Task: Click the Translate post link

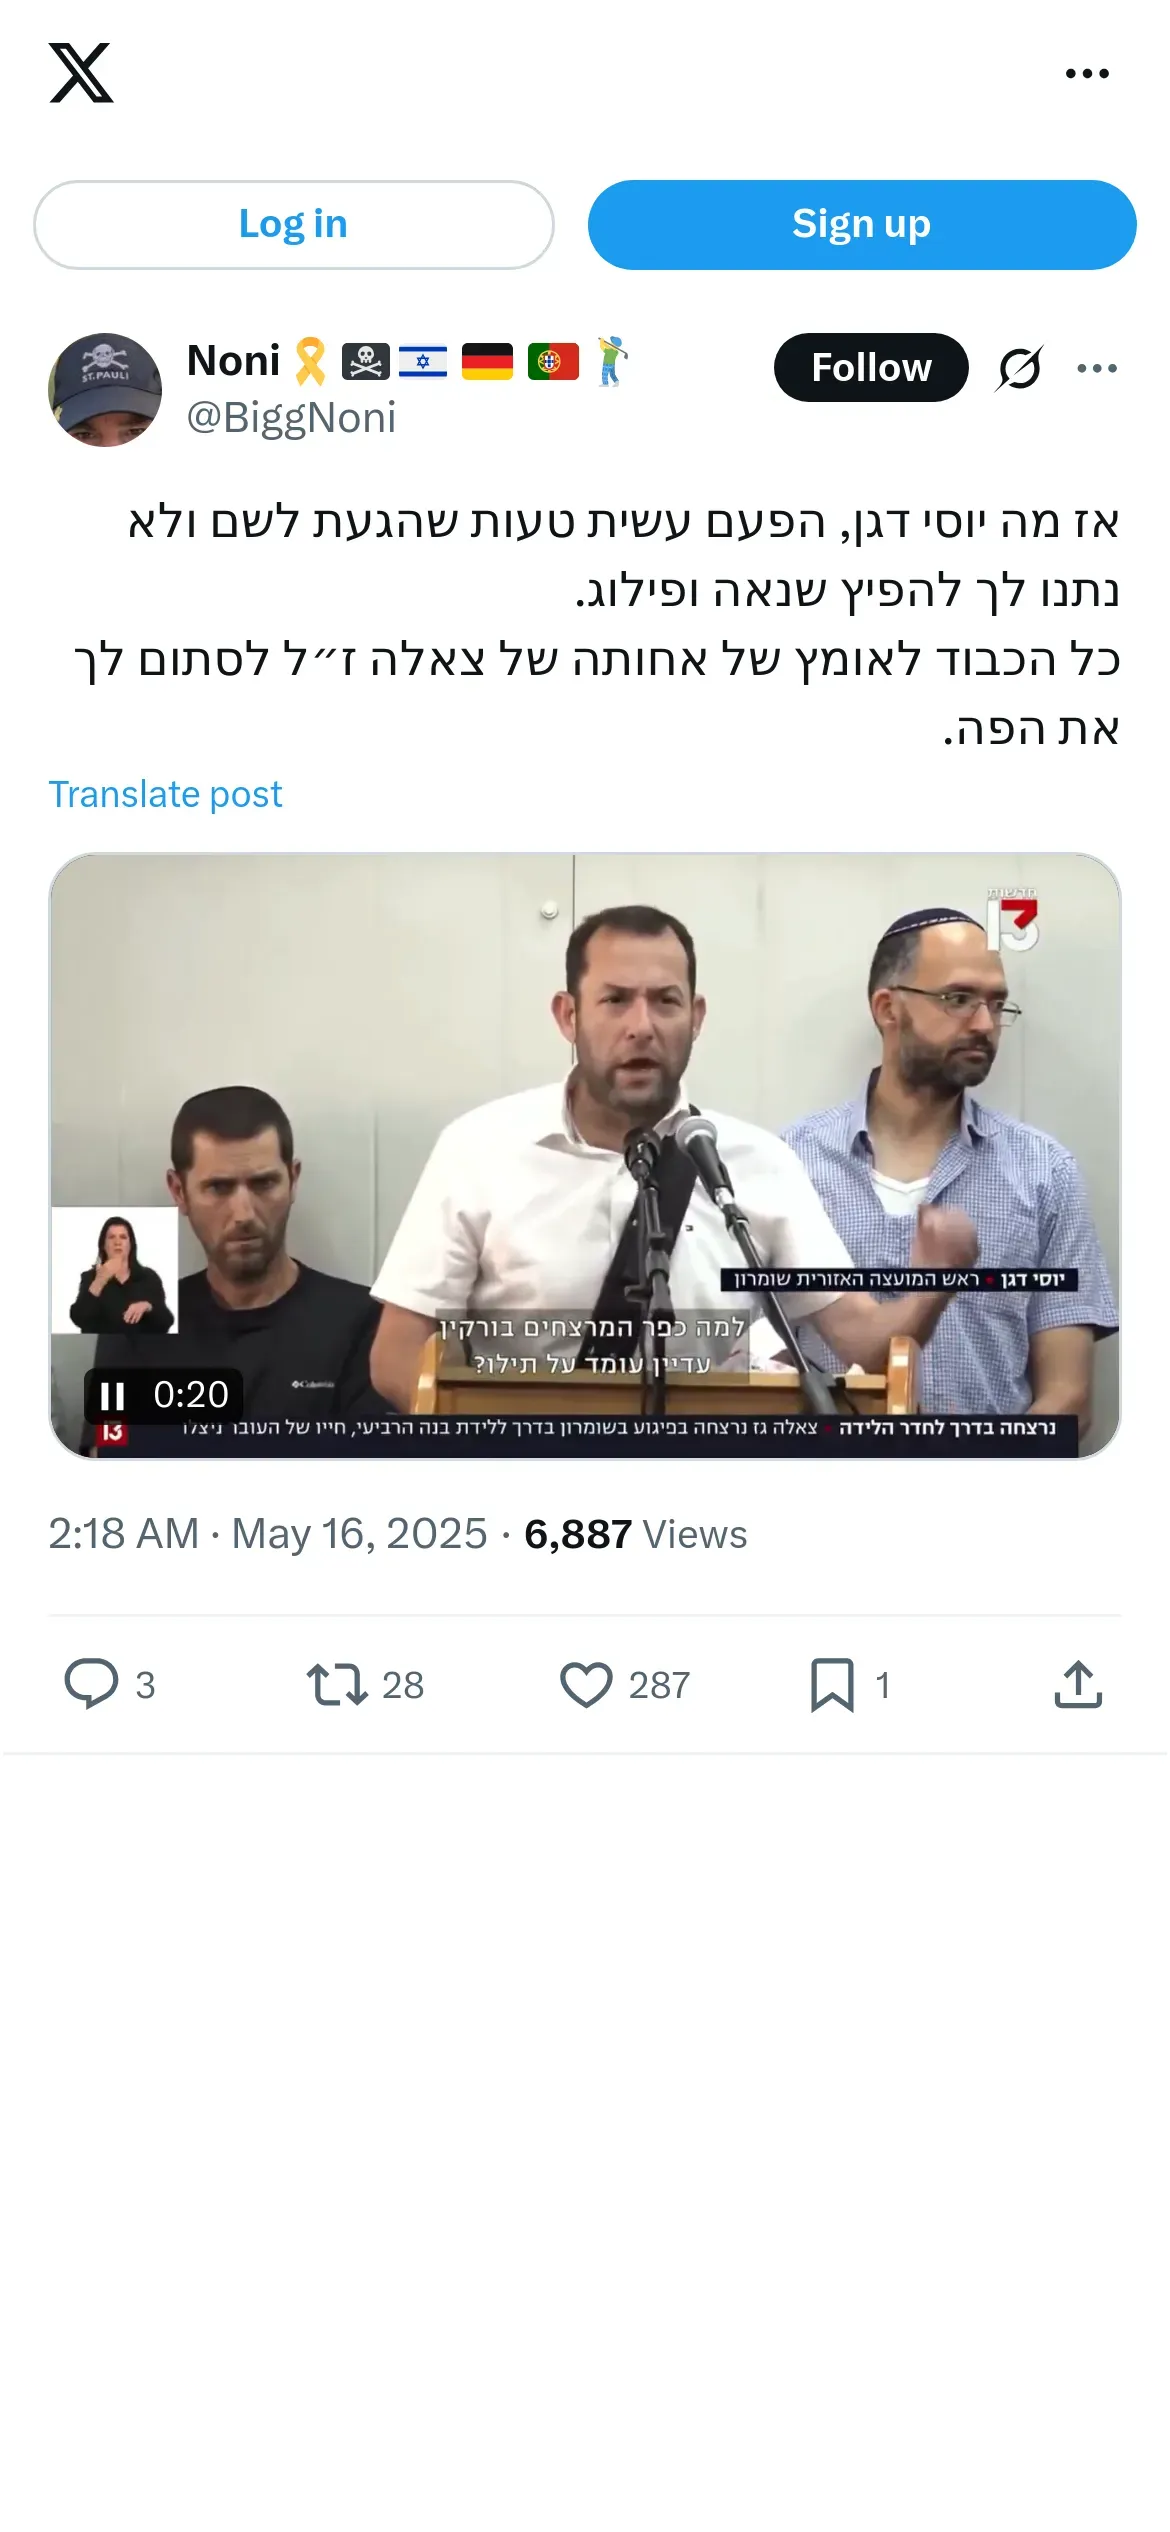Action: tap(165, 794)
